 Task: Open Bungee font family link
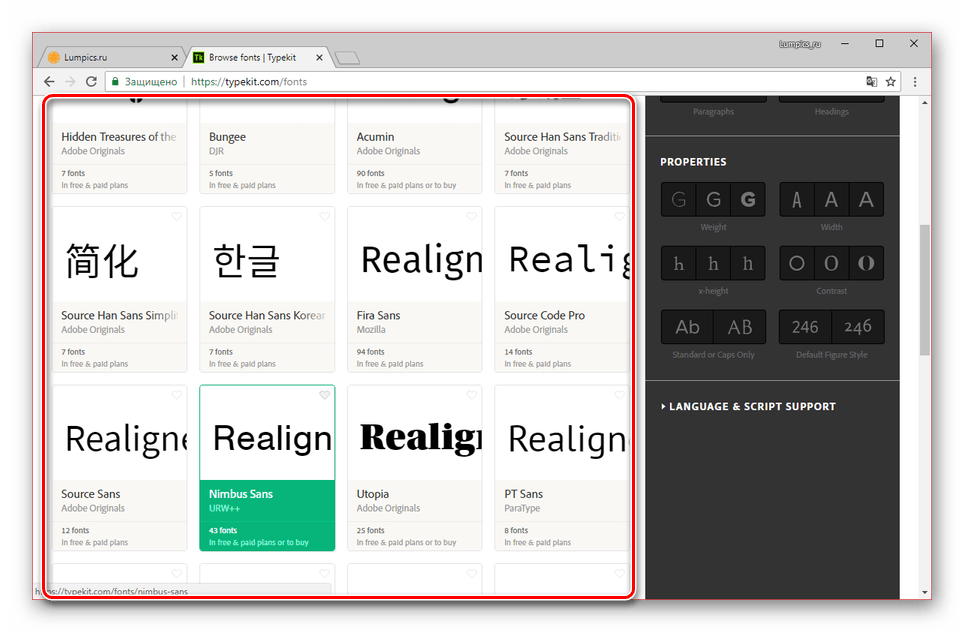tap(227, 137)
